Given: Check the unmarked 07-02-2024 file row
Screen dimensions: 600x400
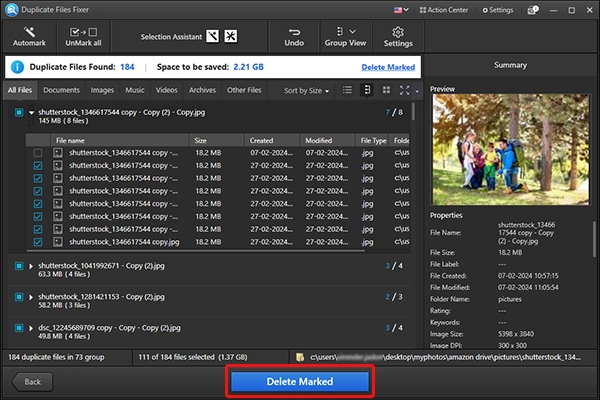Looking at the screenshot, I should pos(38,153).
